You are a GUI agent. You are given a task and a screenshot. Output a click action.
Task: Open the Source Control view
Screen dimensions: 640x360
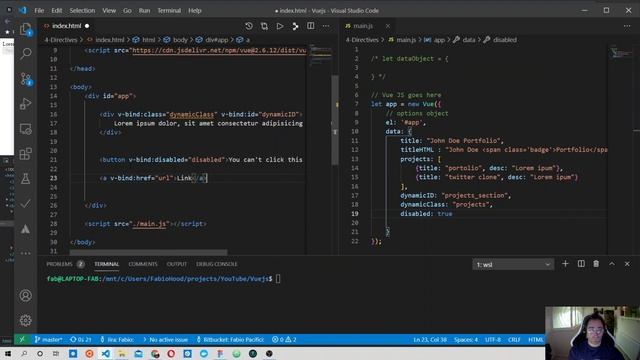click(26, 79)
